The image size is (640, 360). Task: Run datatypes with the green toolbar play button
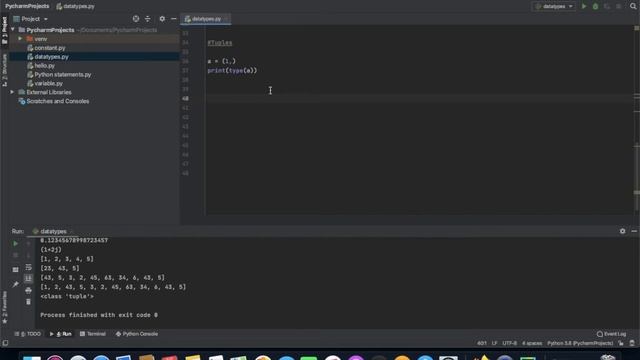(584, 6)
